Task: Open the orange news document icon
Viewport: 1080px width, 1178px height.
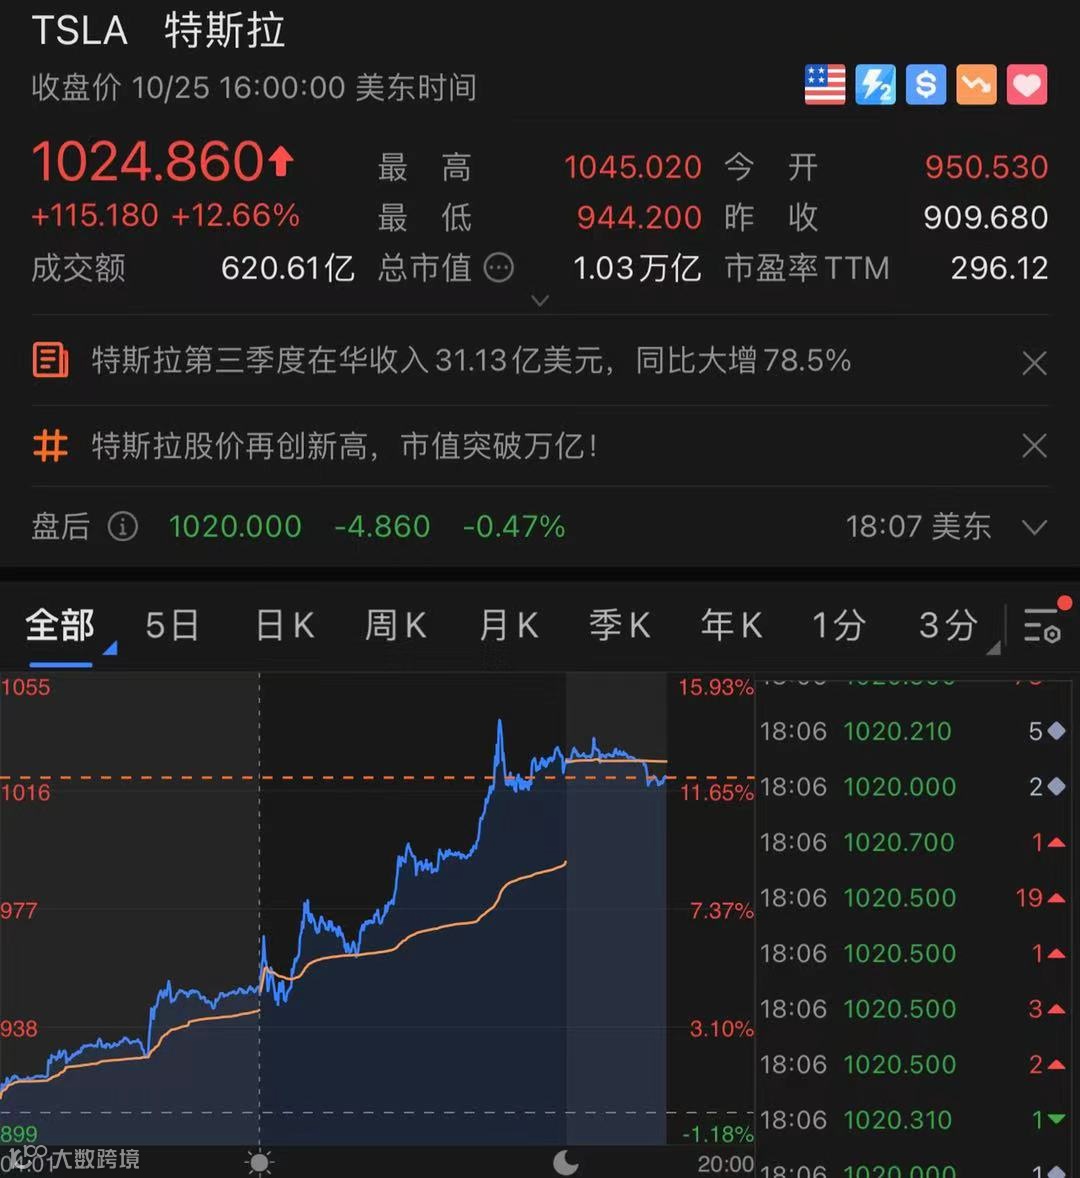Action: point(50,361)
